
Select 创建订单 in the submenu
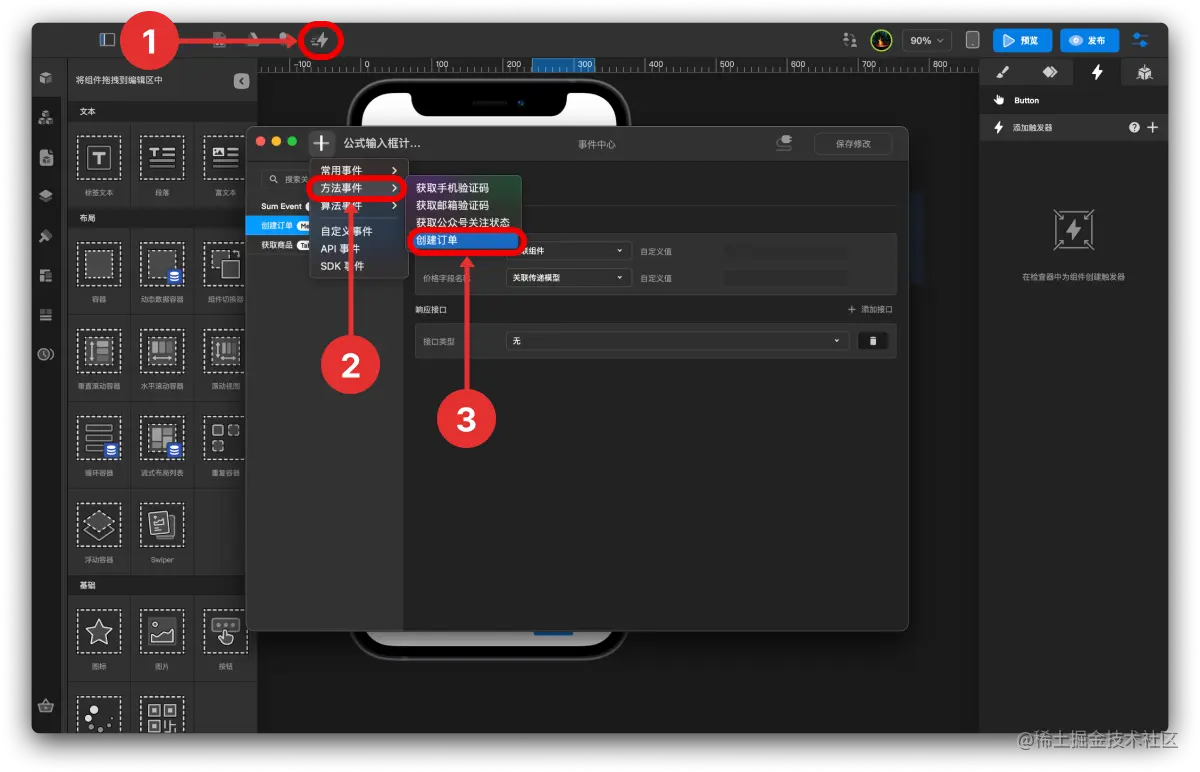click(464, 240)
